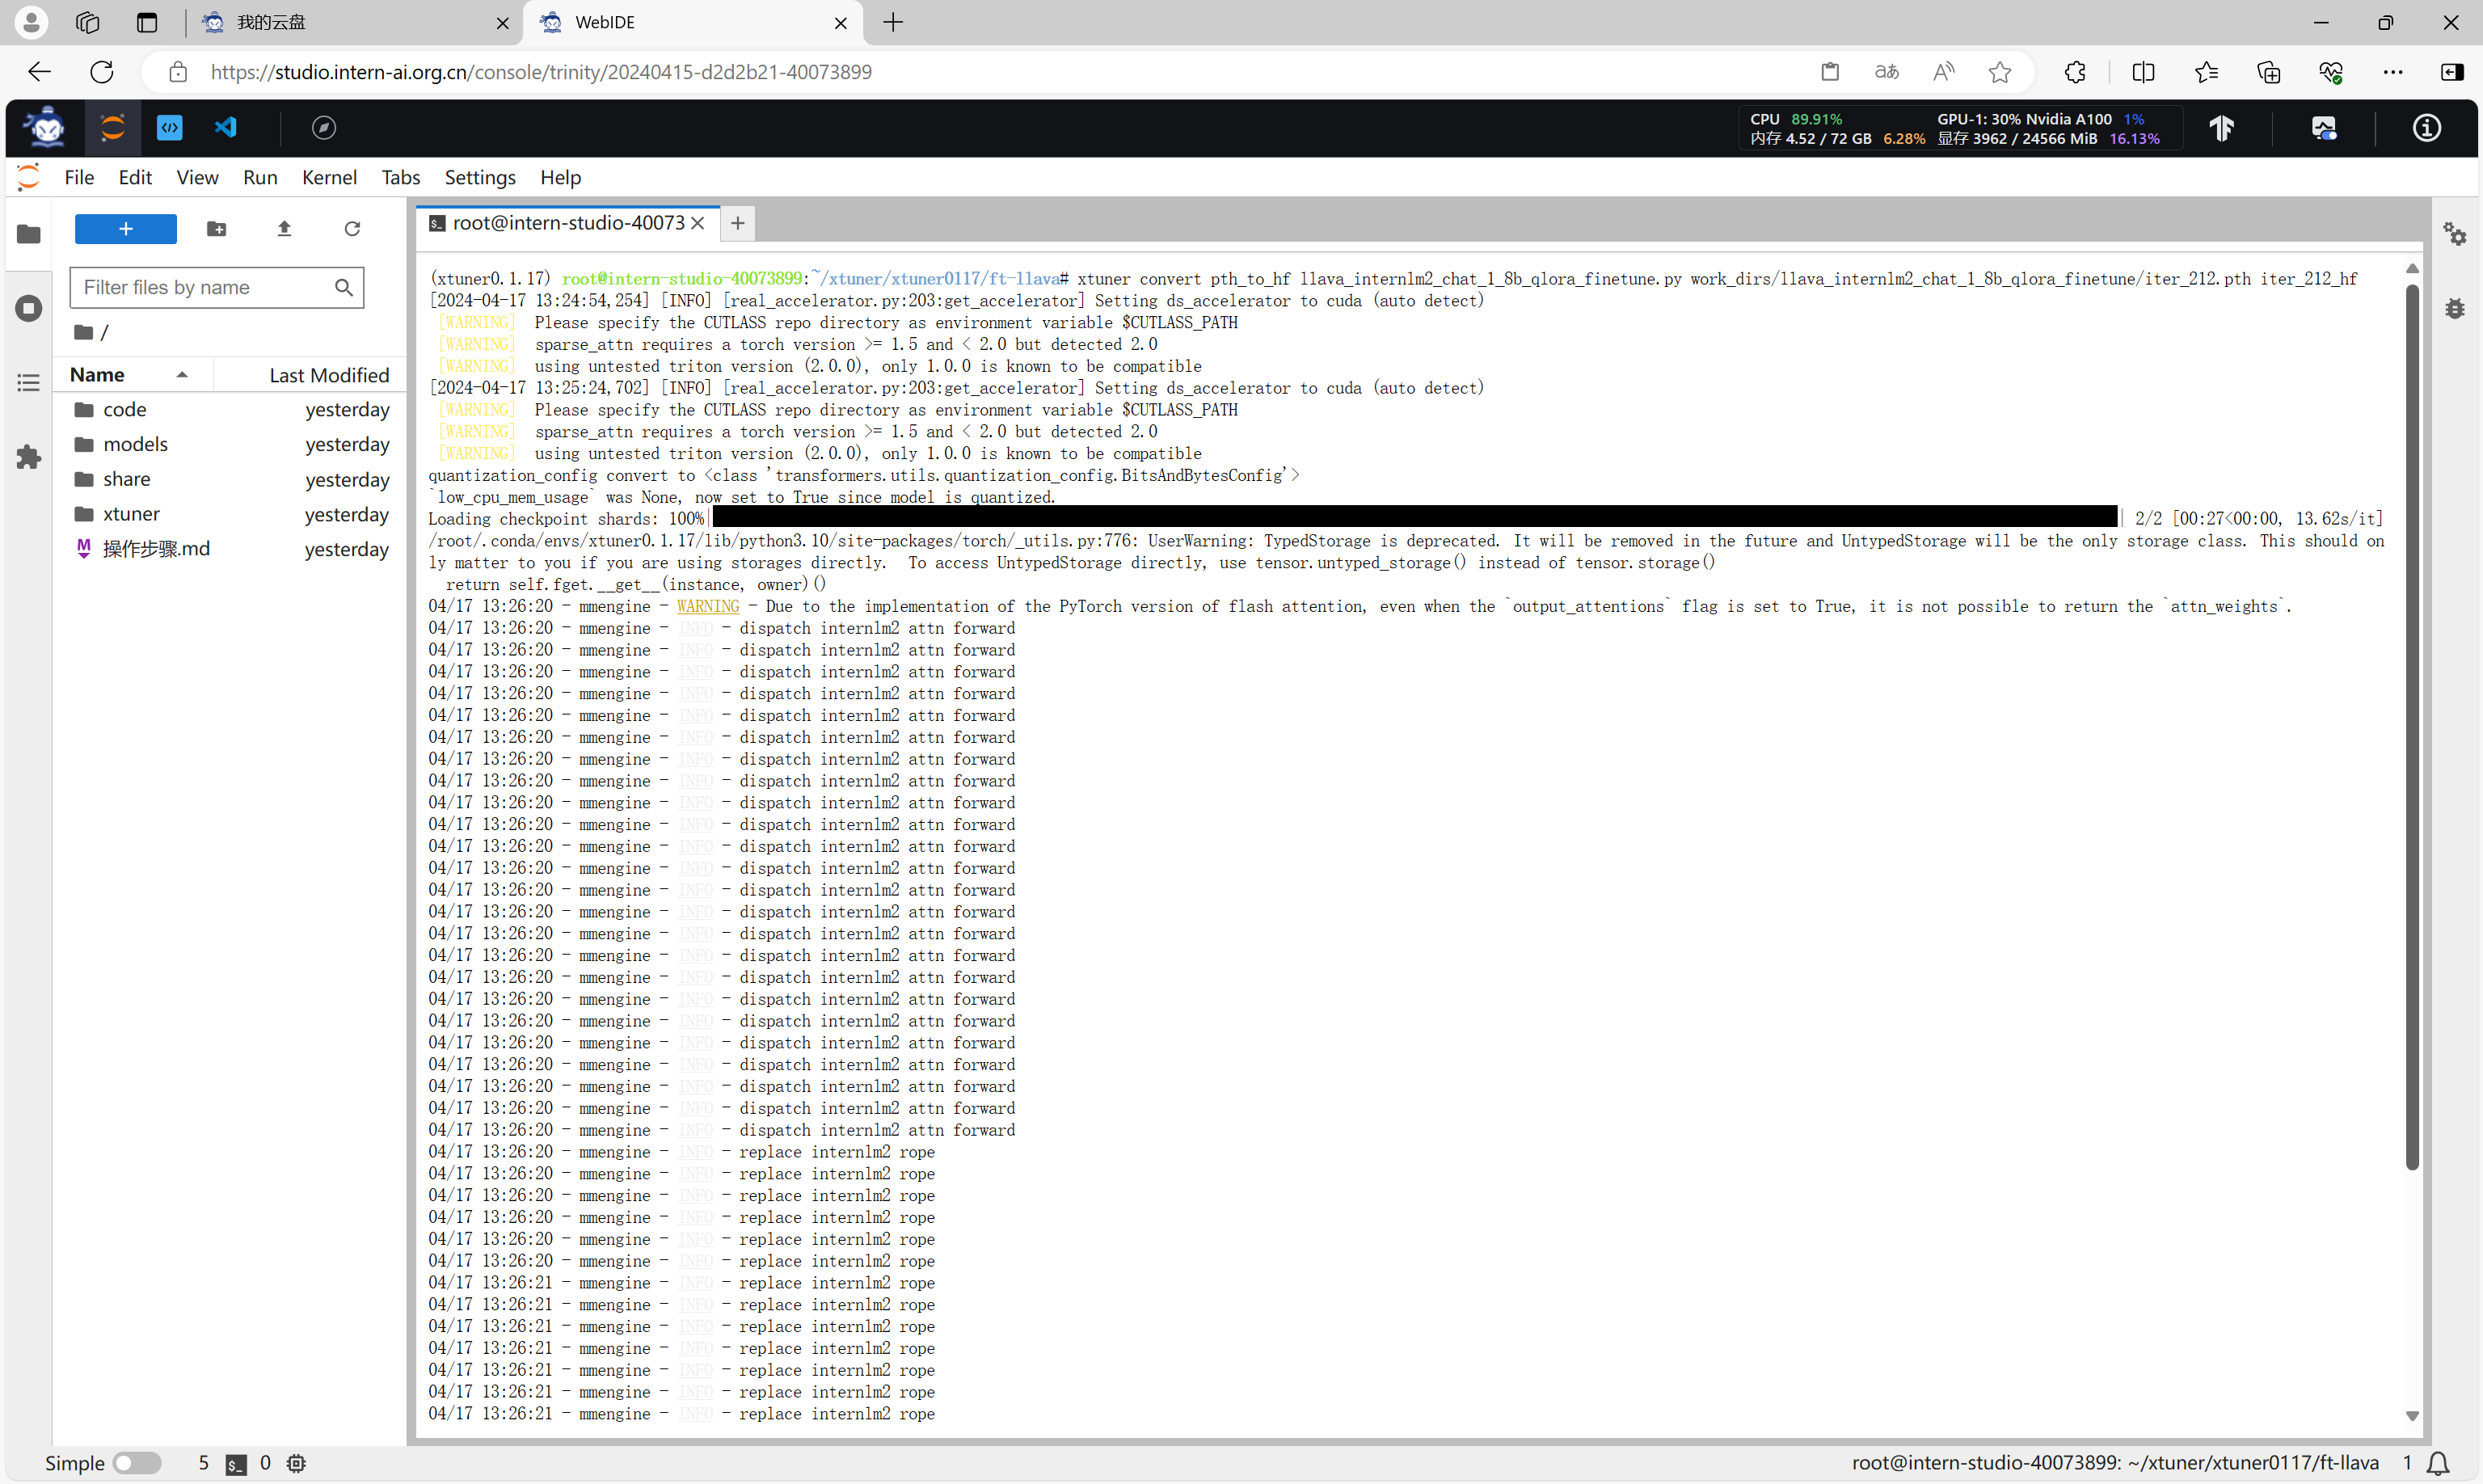Image resolution: width=2483 pixels, height=1484 pixels.
Task: Click the root folder breadcrumb icon
Action: 84,332
